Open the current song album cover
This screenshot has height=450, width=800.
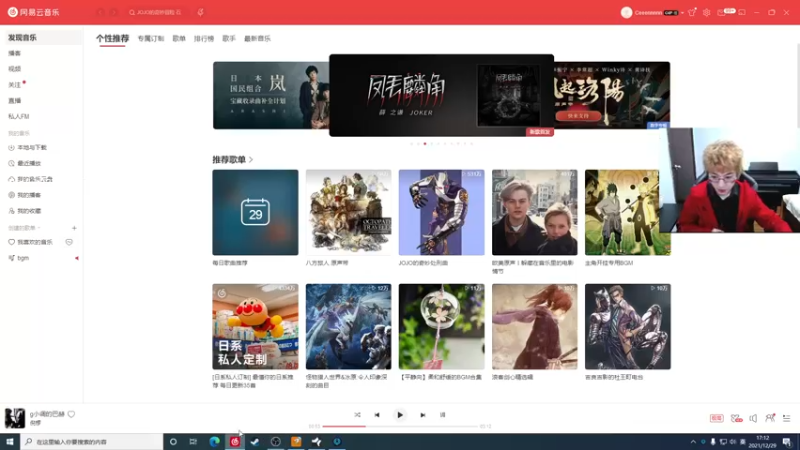tap(15, 418)
